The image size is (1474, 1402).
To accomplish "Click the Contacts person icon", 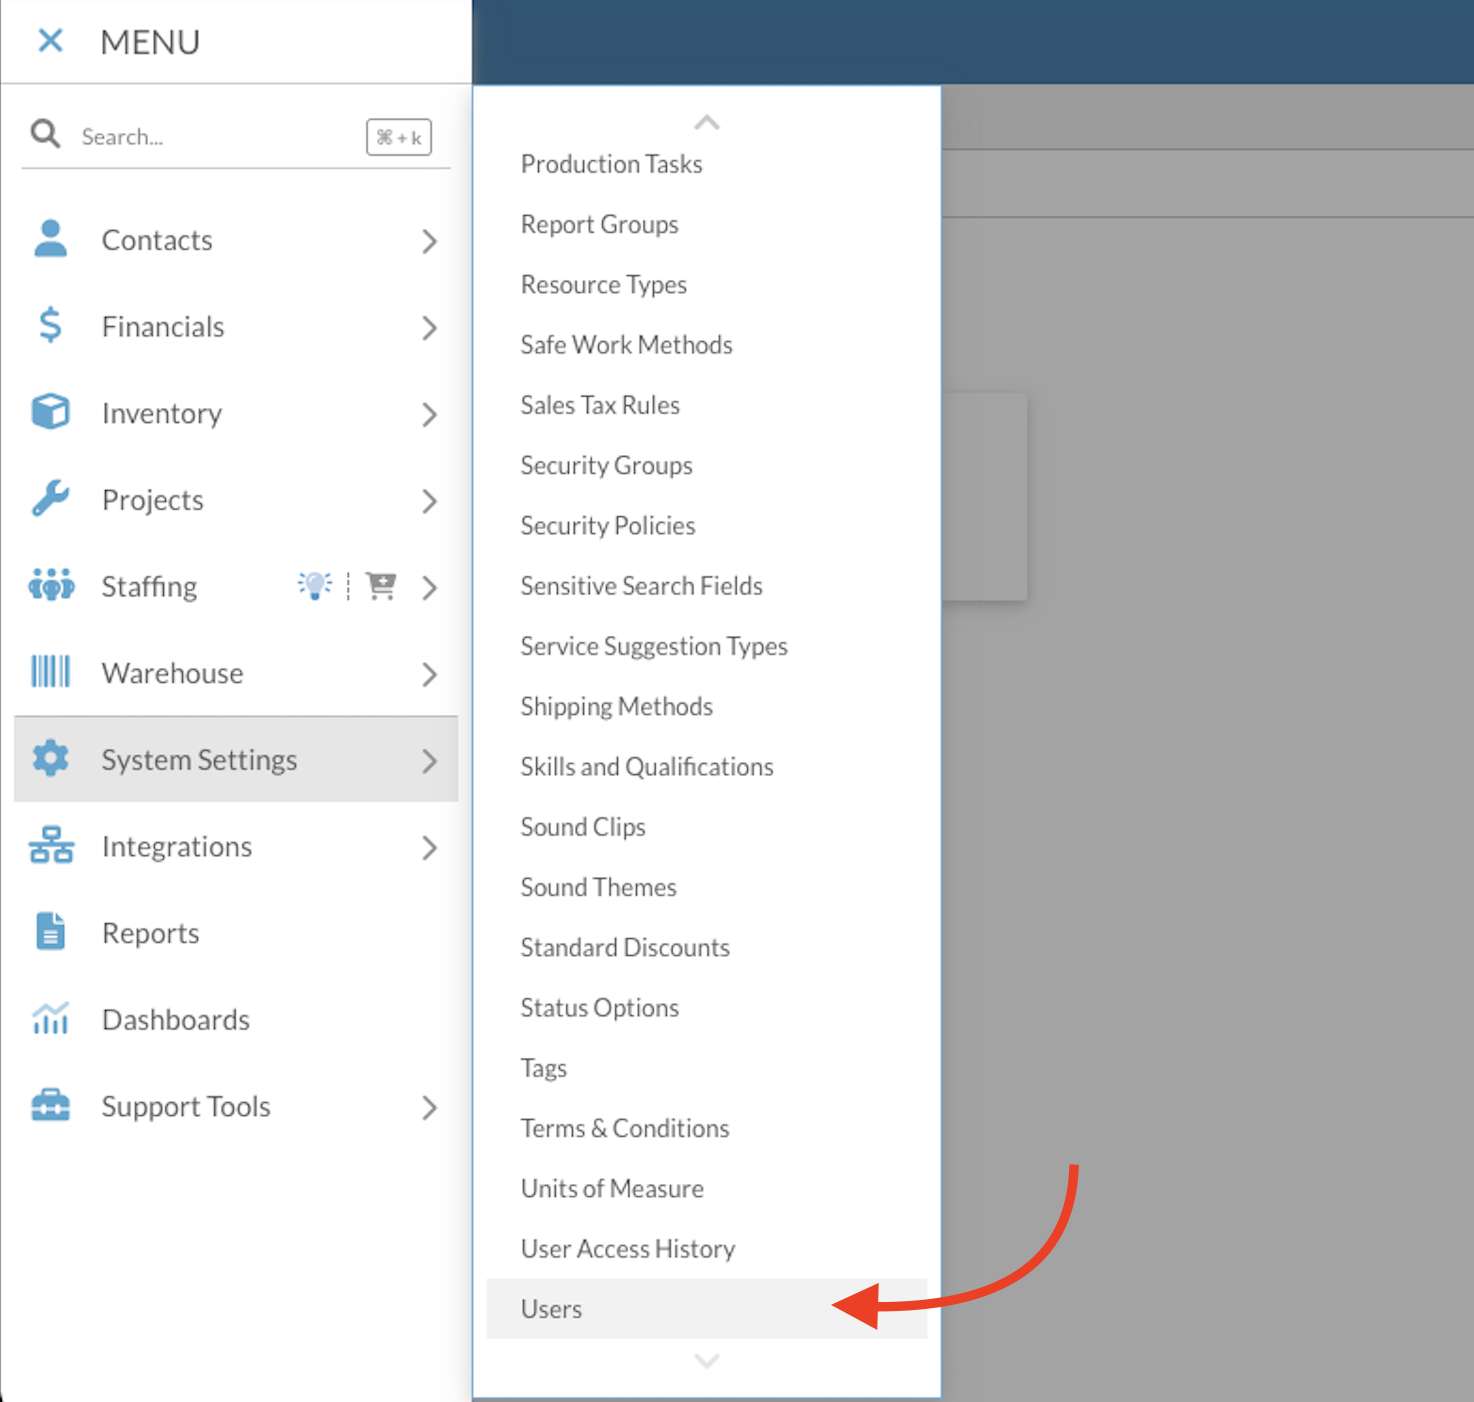I will tap(50, 240).
